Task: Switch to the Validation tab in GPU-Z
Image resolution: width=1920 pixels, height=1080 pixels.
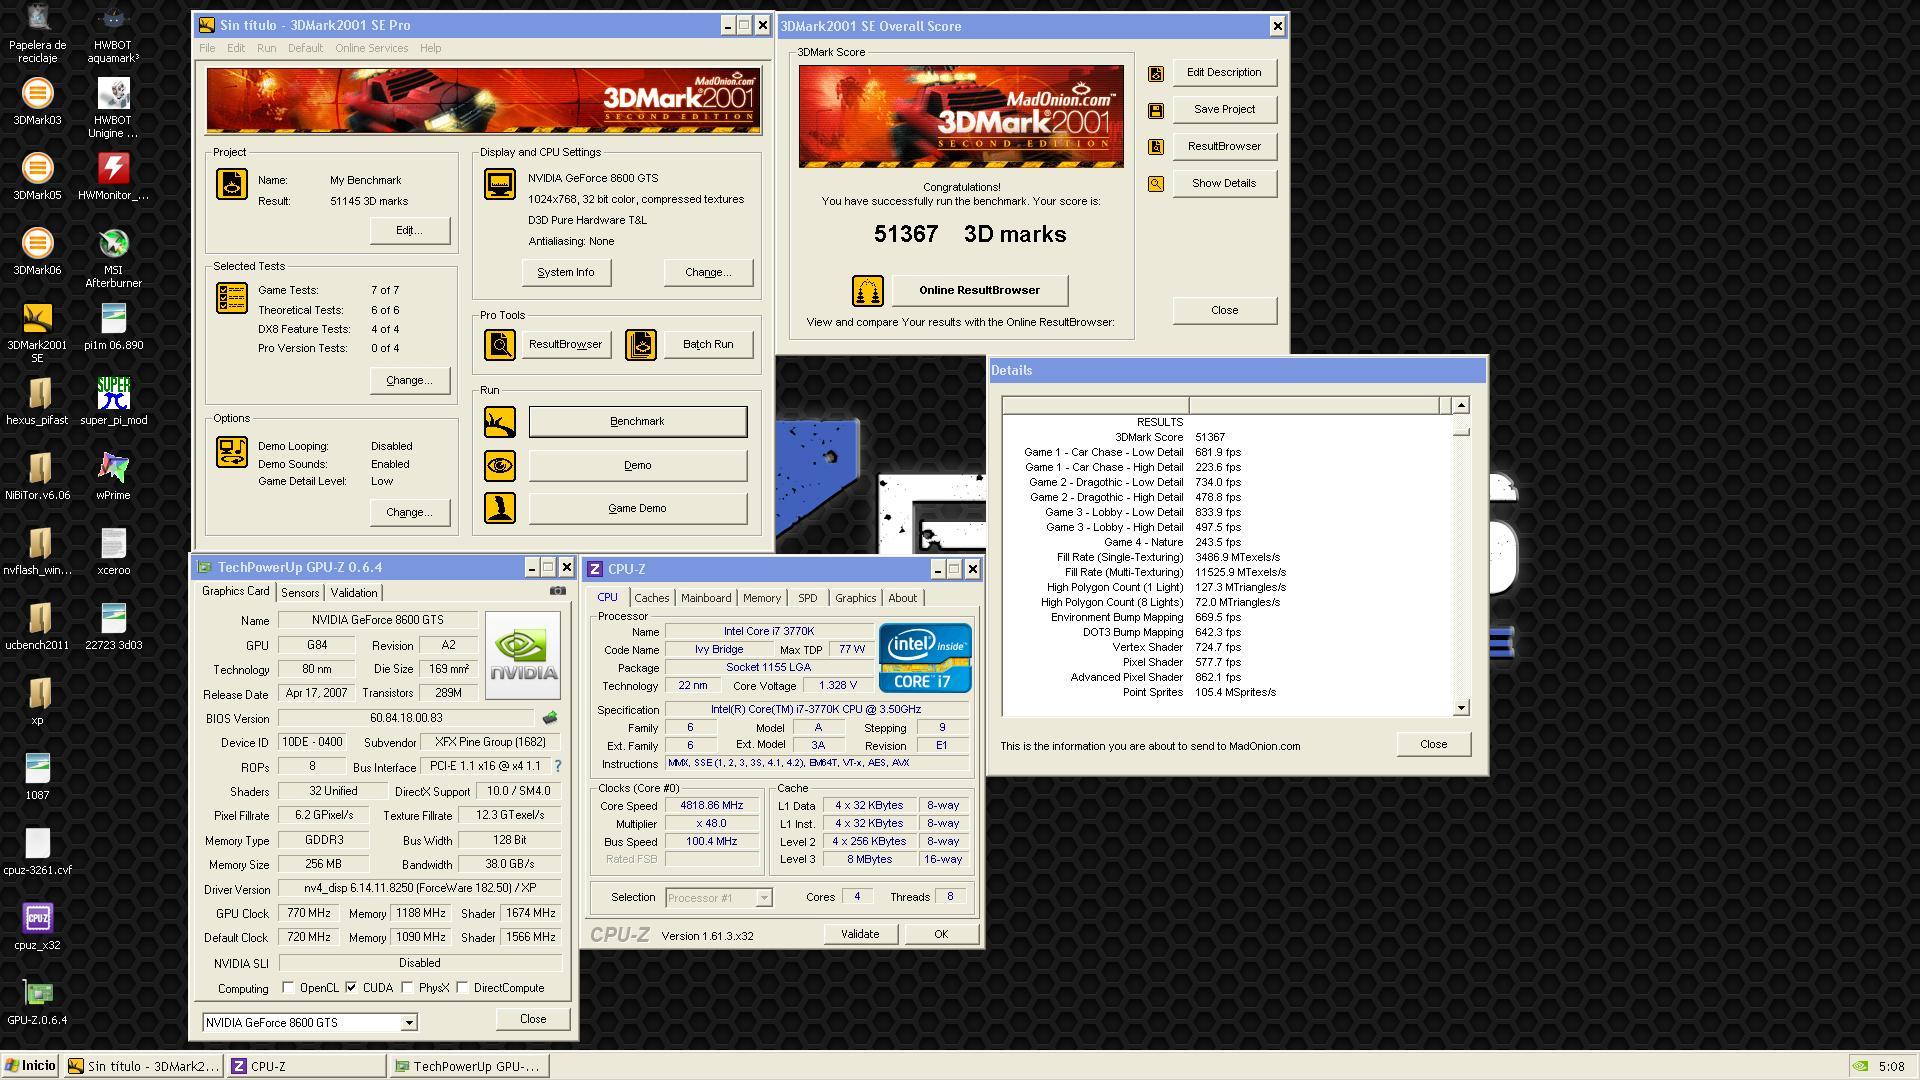Action: (353, 593)
